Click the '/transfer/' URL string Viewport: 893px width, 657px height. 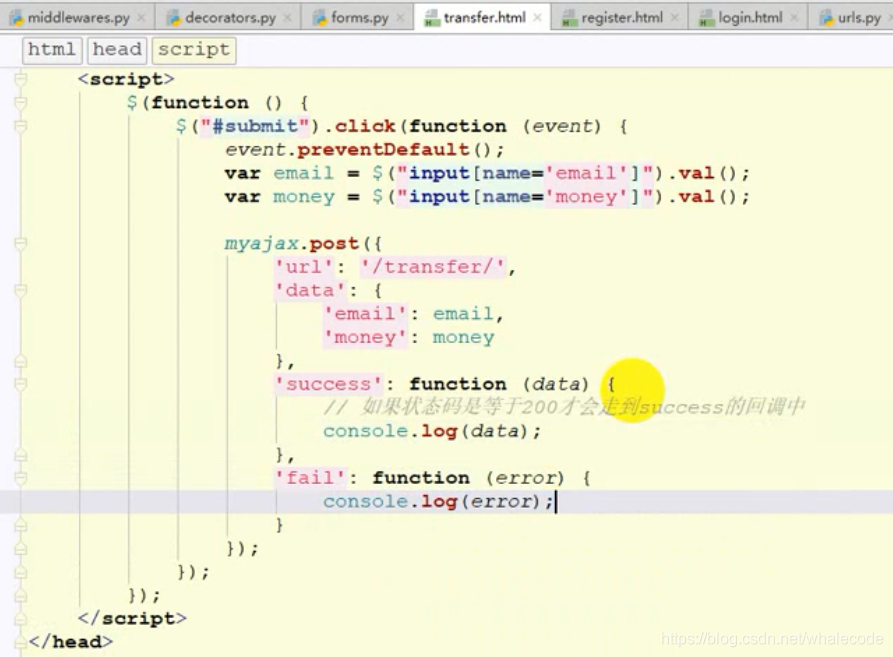(433, 267)
